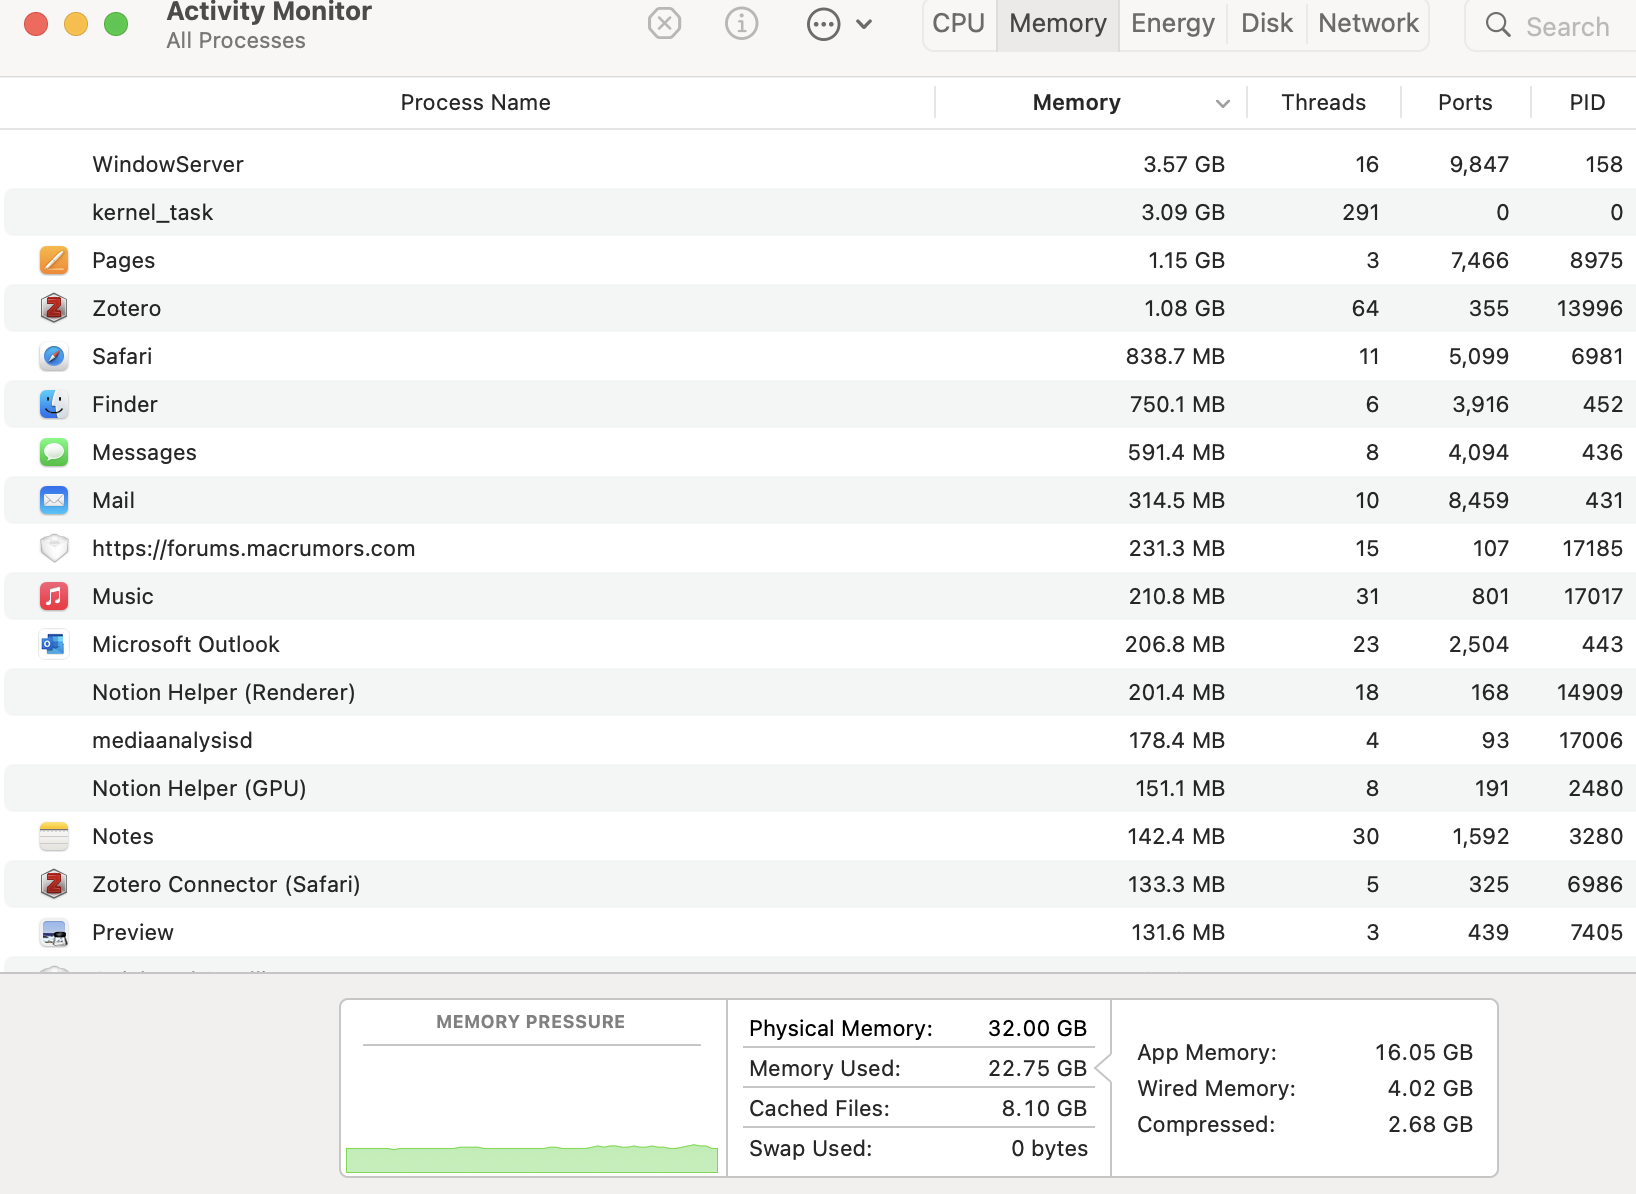Image resolution: width=1636 pixels, height=1194 pixels.
Task: Select the Zotero app icon row
Action: (x=54, y=308)
